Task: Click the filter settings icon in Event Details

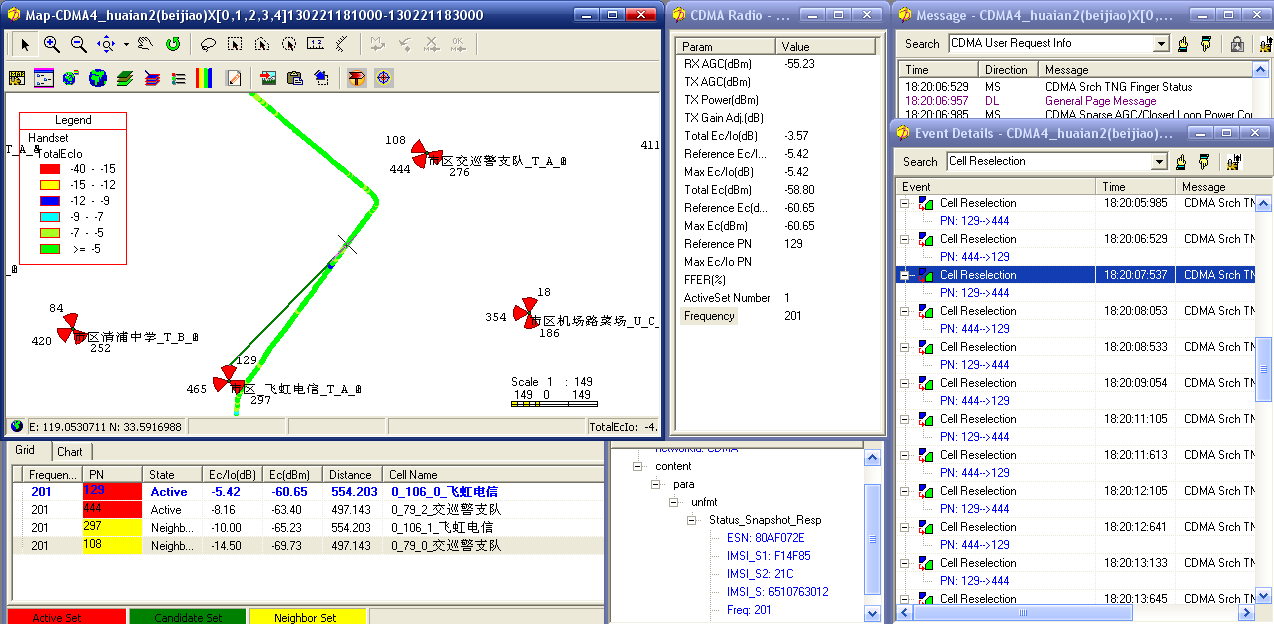Action: (x=1232, y=161)
